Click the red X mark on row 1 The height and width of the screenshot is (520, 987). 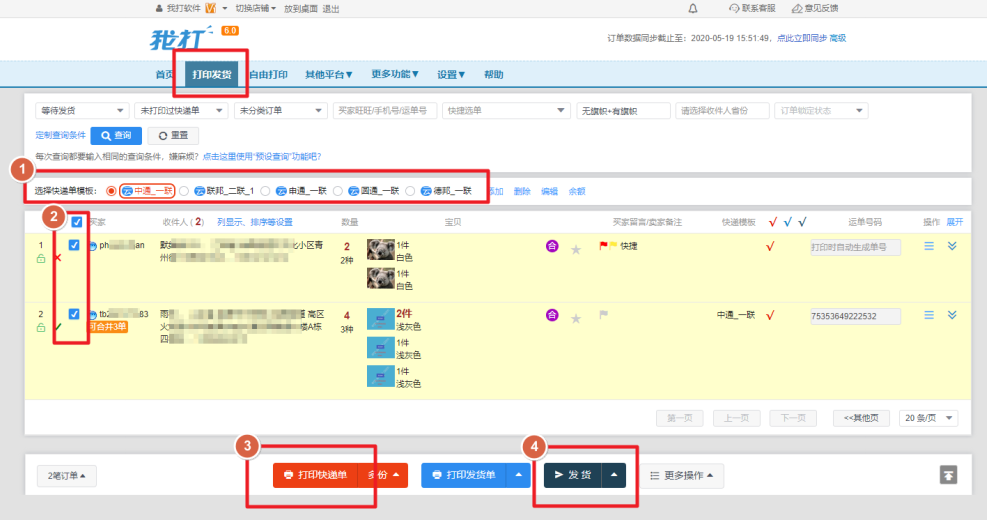coord(58,258)
